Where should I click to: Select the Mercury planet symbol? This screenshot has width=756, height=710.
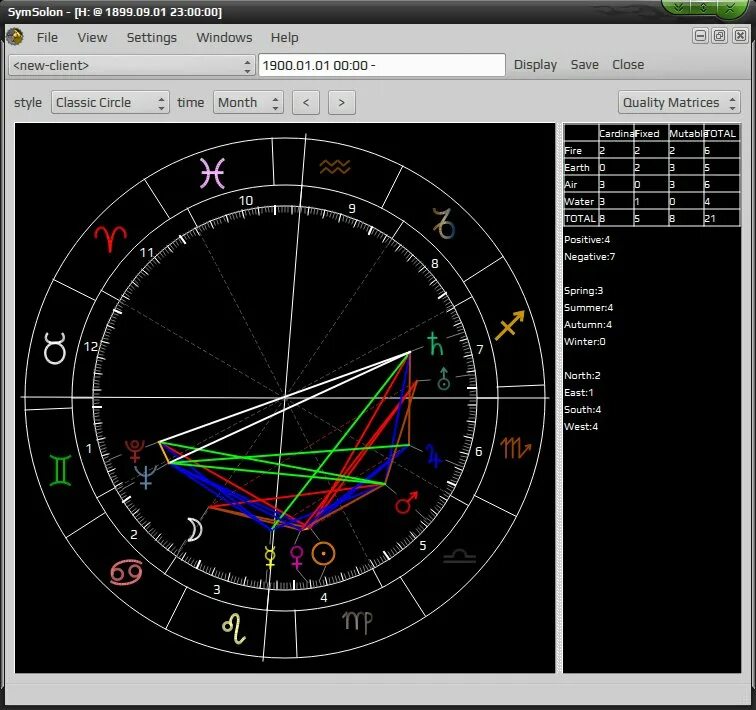(270, 557)
